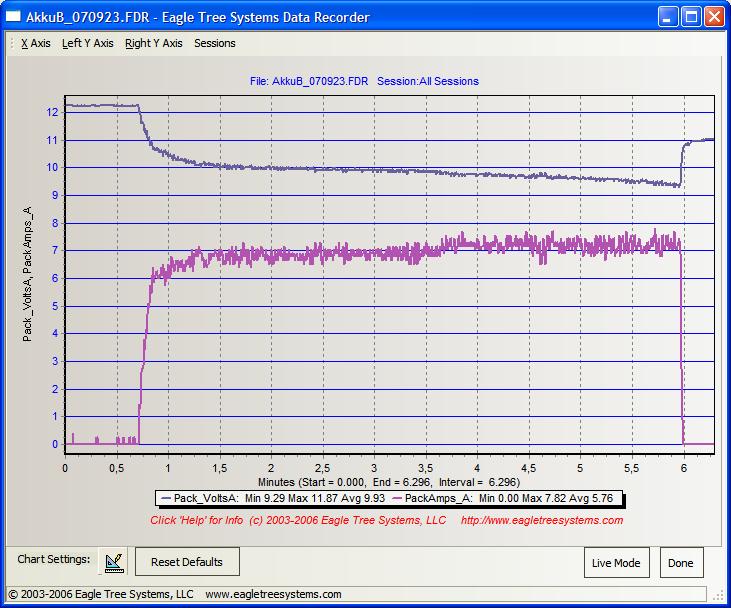The image size is (731, 608).
Task: Click the Minutes x-axis label
Action: 389,482
